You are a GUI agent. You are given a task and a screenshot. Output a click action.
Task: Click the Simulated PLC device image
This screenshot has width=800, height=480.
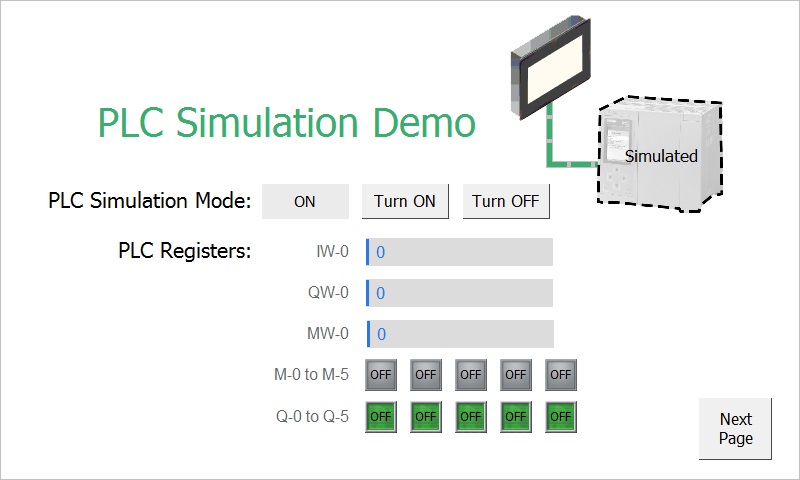point(660,155)
